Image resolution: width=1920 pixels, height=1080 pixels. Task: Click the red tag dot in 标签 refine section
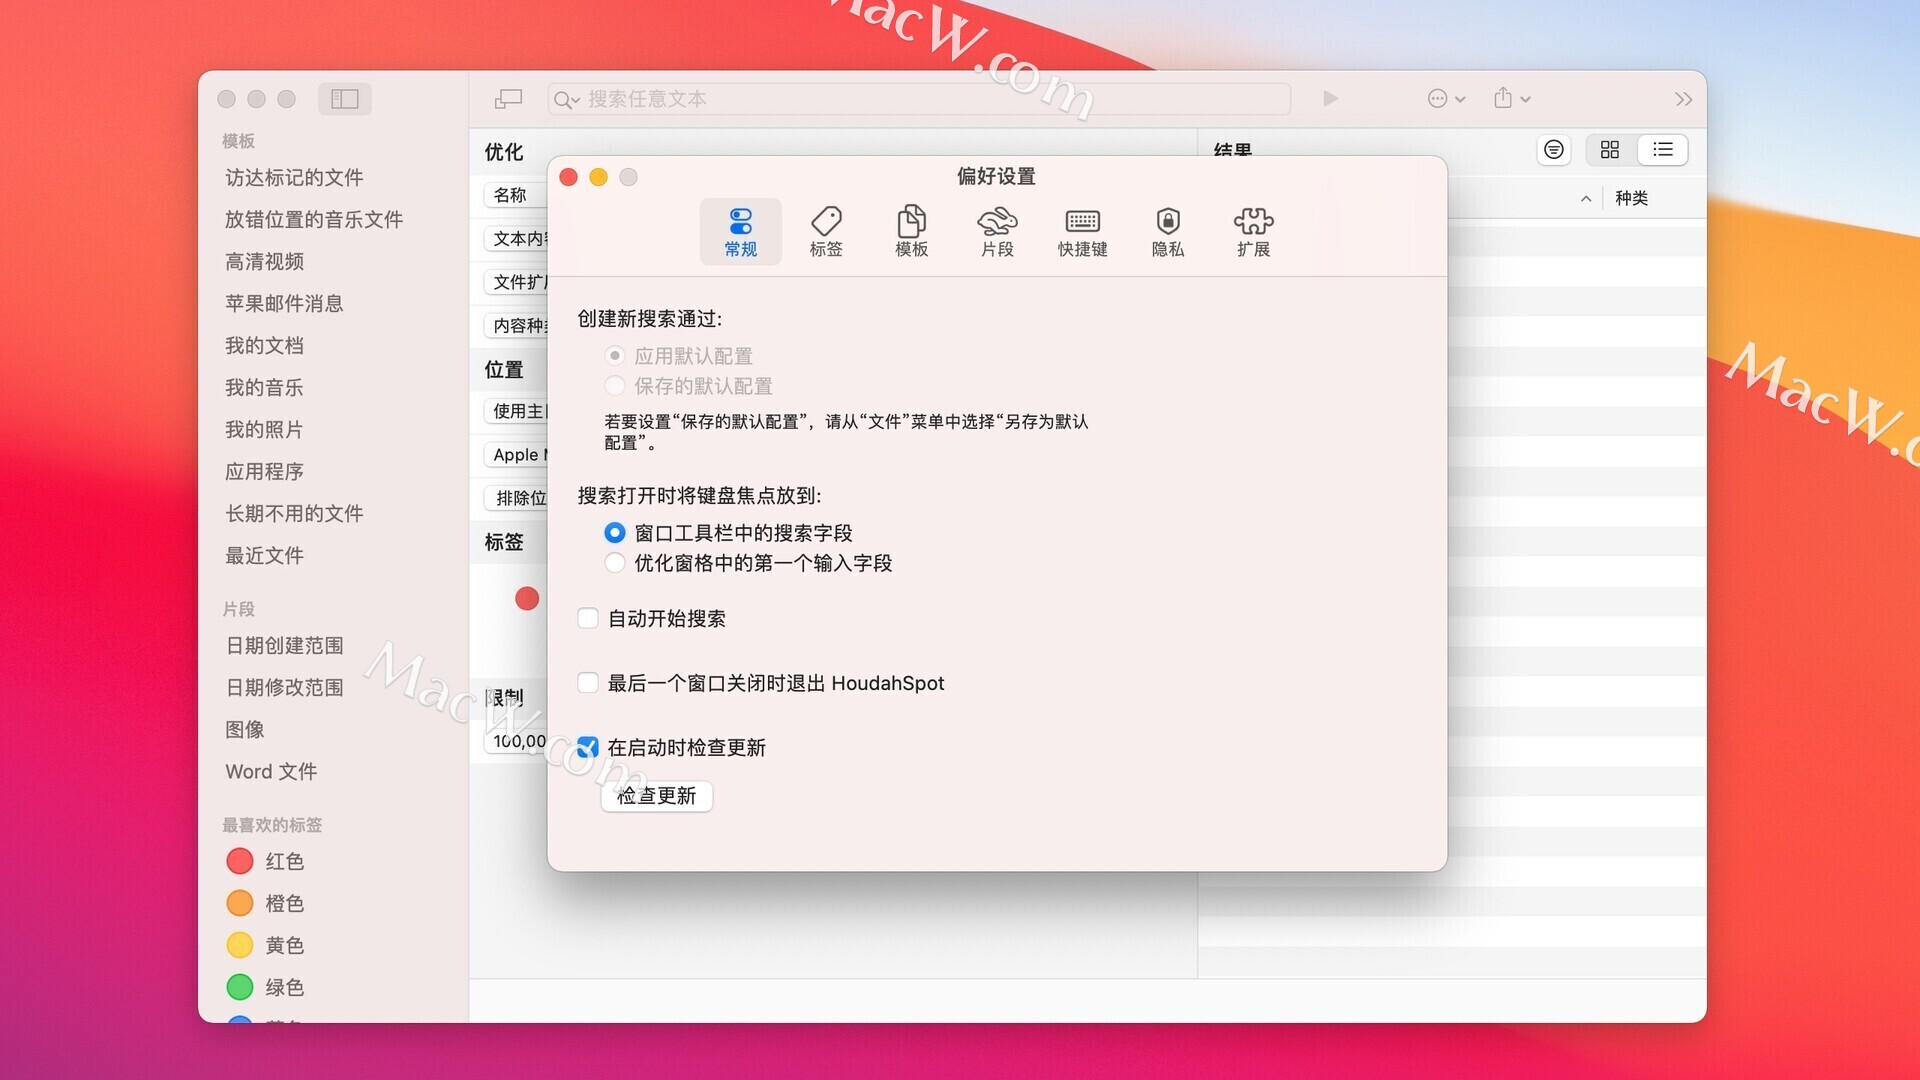pos(527,598)
